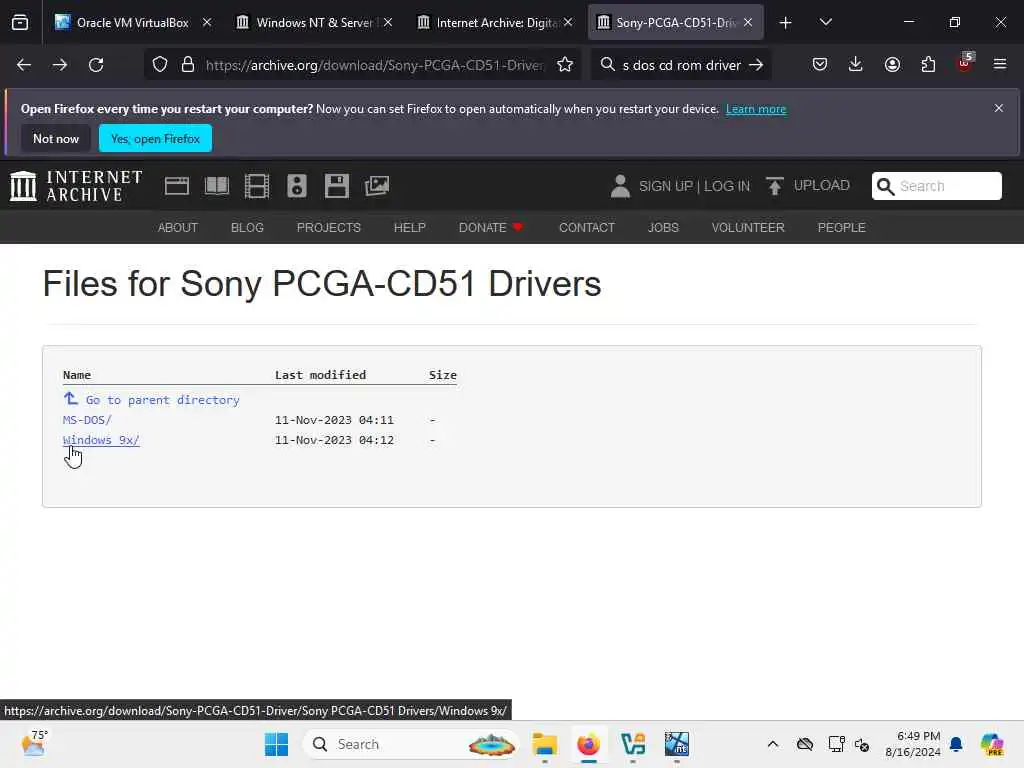Click the Firefox address bar URL
The width and height of the screenshot is (1024, 768).
[374, 65]
